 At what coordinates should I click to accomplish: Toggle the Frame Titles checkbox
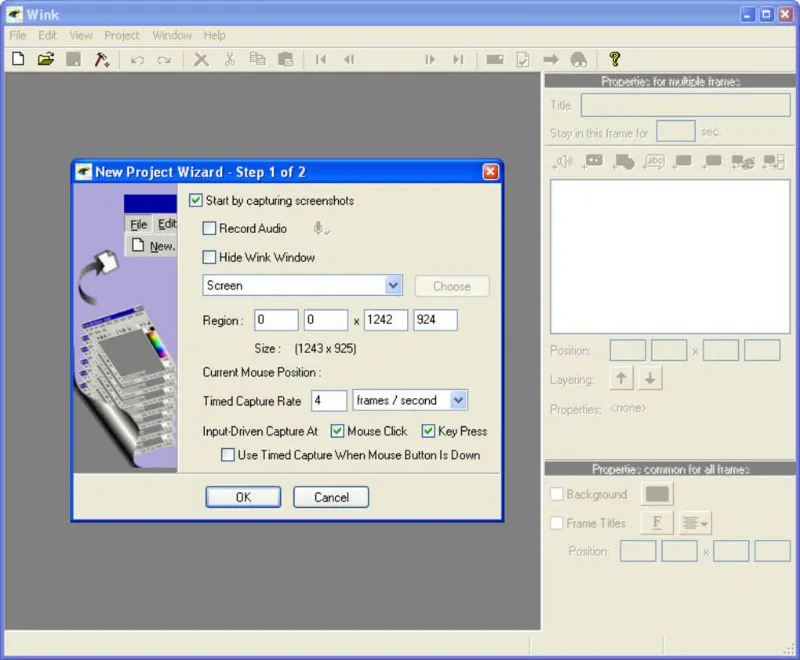pos(557,523)
